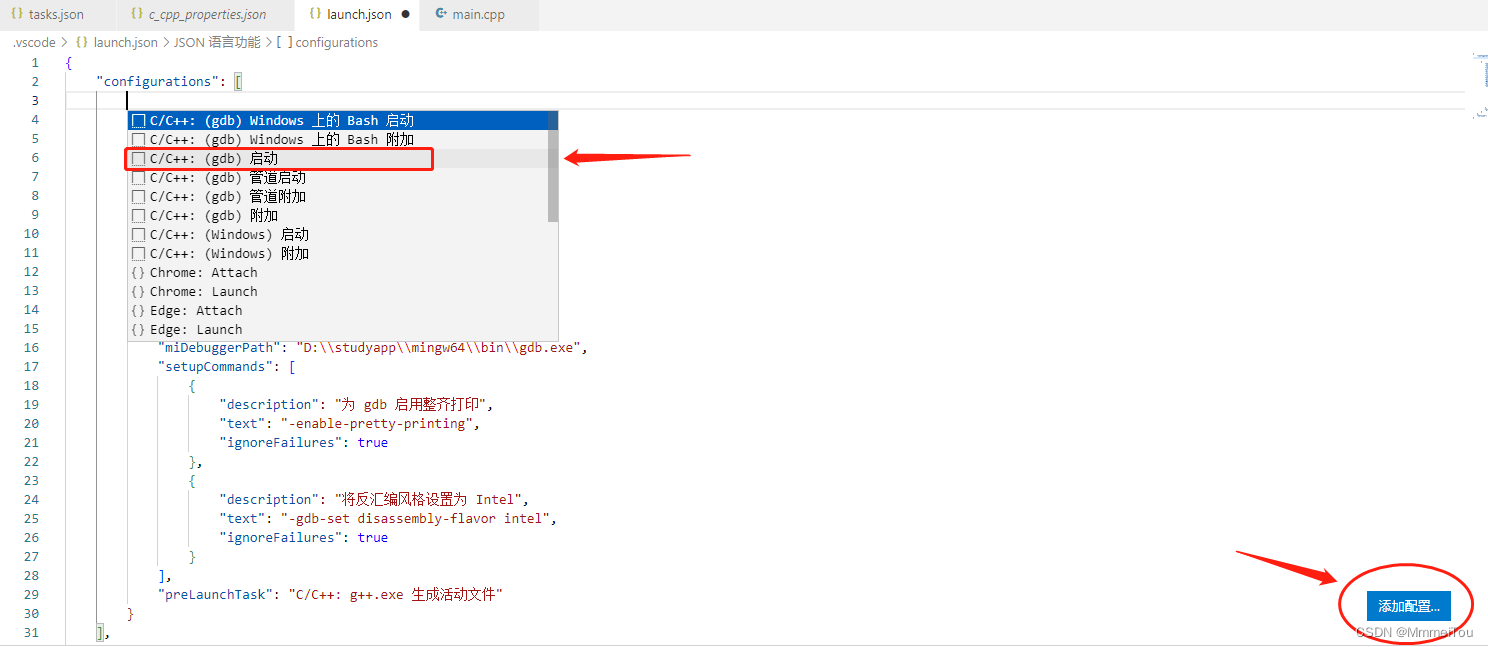The height and width of the screenshot is (647, 1488).
Task: Click snippet icon beside C/C++: (gdb) 附加
Action: (138, 215)
